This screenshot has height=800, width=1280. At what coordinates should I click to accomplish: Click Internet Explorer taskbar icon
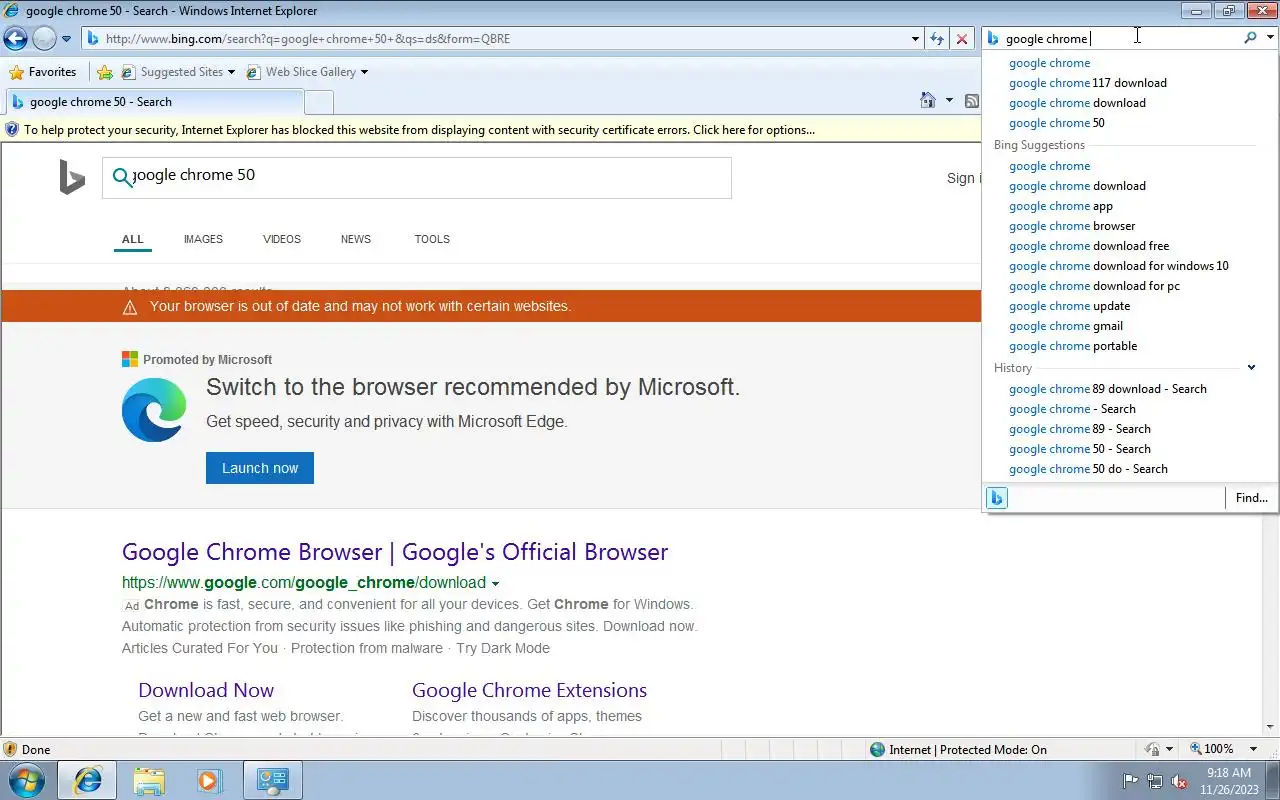pos(87,780)
